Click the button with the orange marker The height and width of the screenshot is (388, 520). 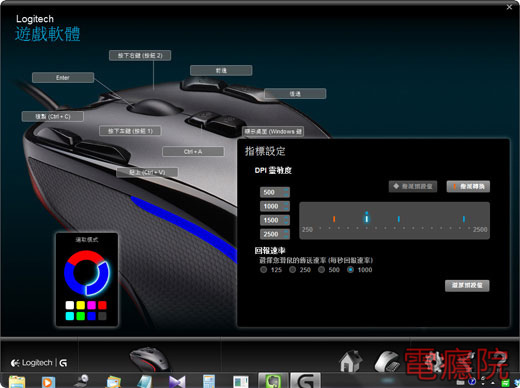[468, 186]
